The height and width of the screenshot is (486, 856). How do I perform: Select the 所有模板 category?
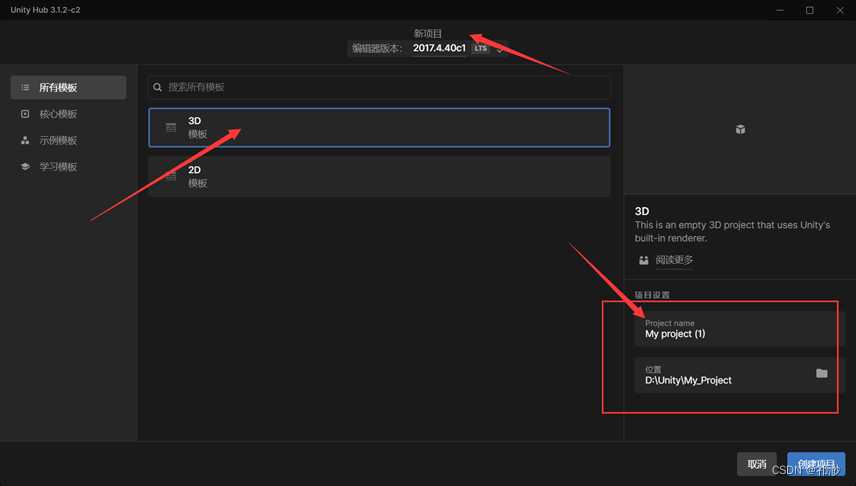(x=68, y=87)
